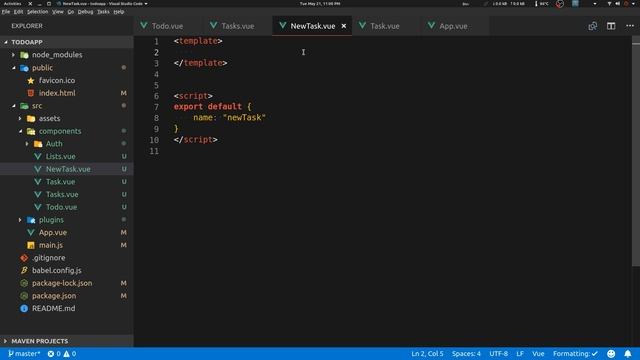Open the .gitignore file
This screenshot has height=360, width=640.
coord(49,258)
